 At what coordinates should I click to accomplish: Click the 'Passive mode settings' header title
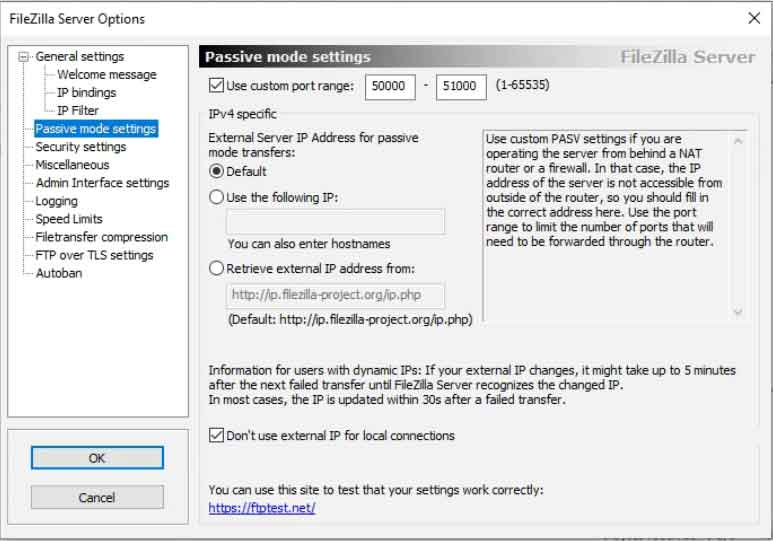coord(287,57)
